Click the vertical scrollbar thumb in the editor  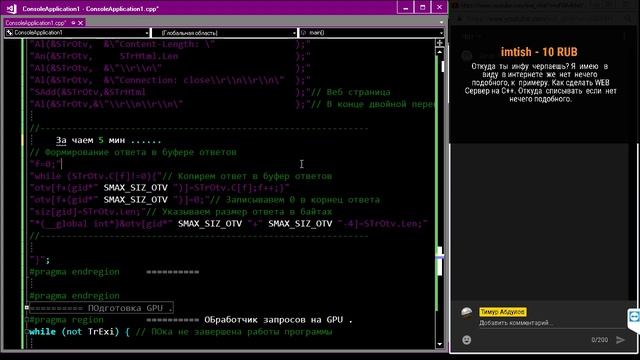click(440, 260)
